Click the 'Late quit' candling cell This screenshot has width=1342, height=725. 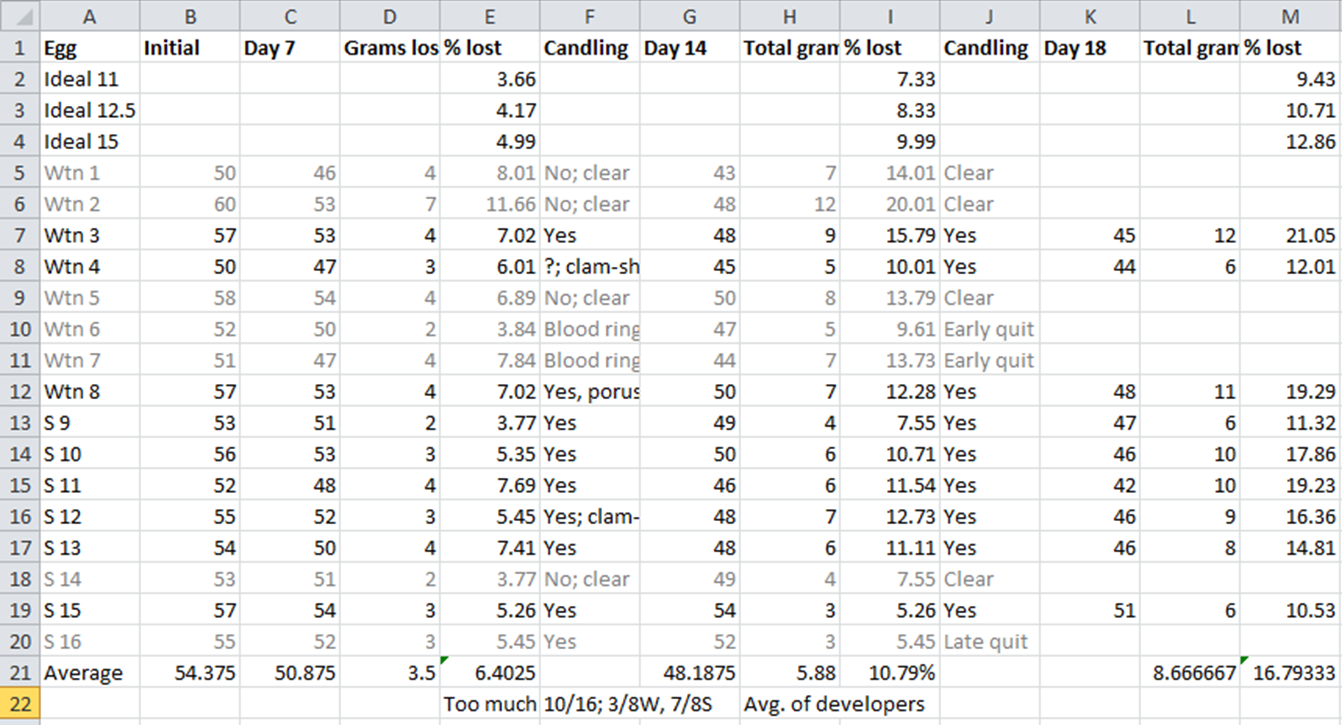pyautogui.click(x=990, y=642)
